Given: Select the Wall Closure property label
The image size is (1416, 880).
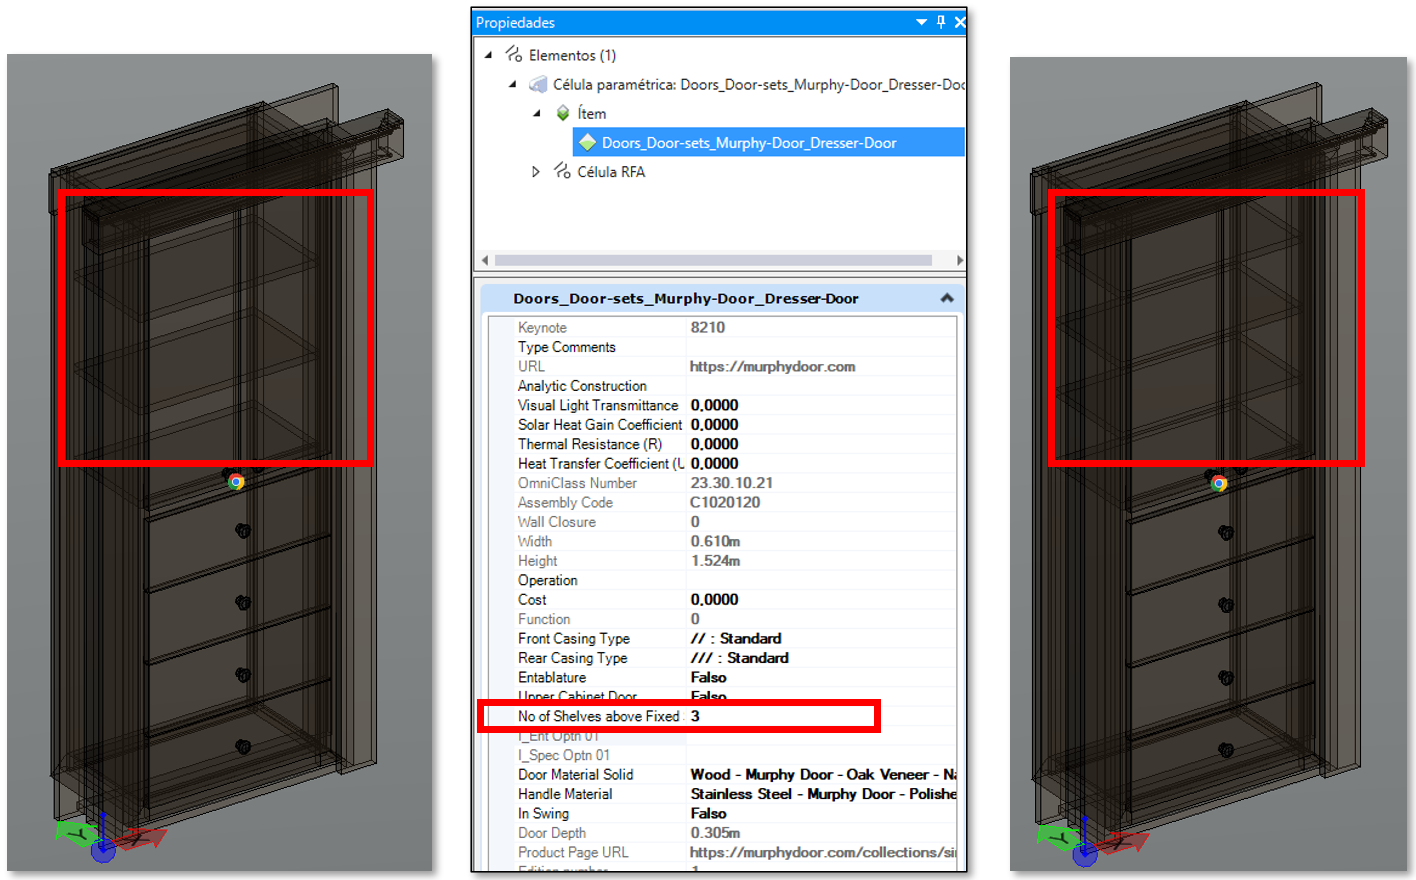Looking at the screenshot, I should pyautogui.click(x=557, y=522).
